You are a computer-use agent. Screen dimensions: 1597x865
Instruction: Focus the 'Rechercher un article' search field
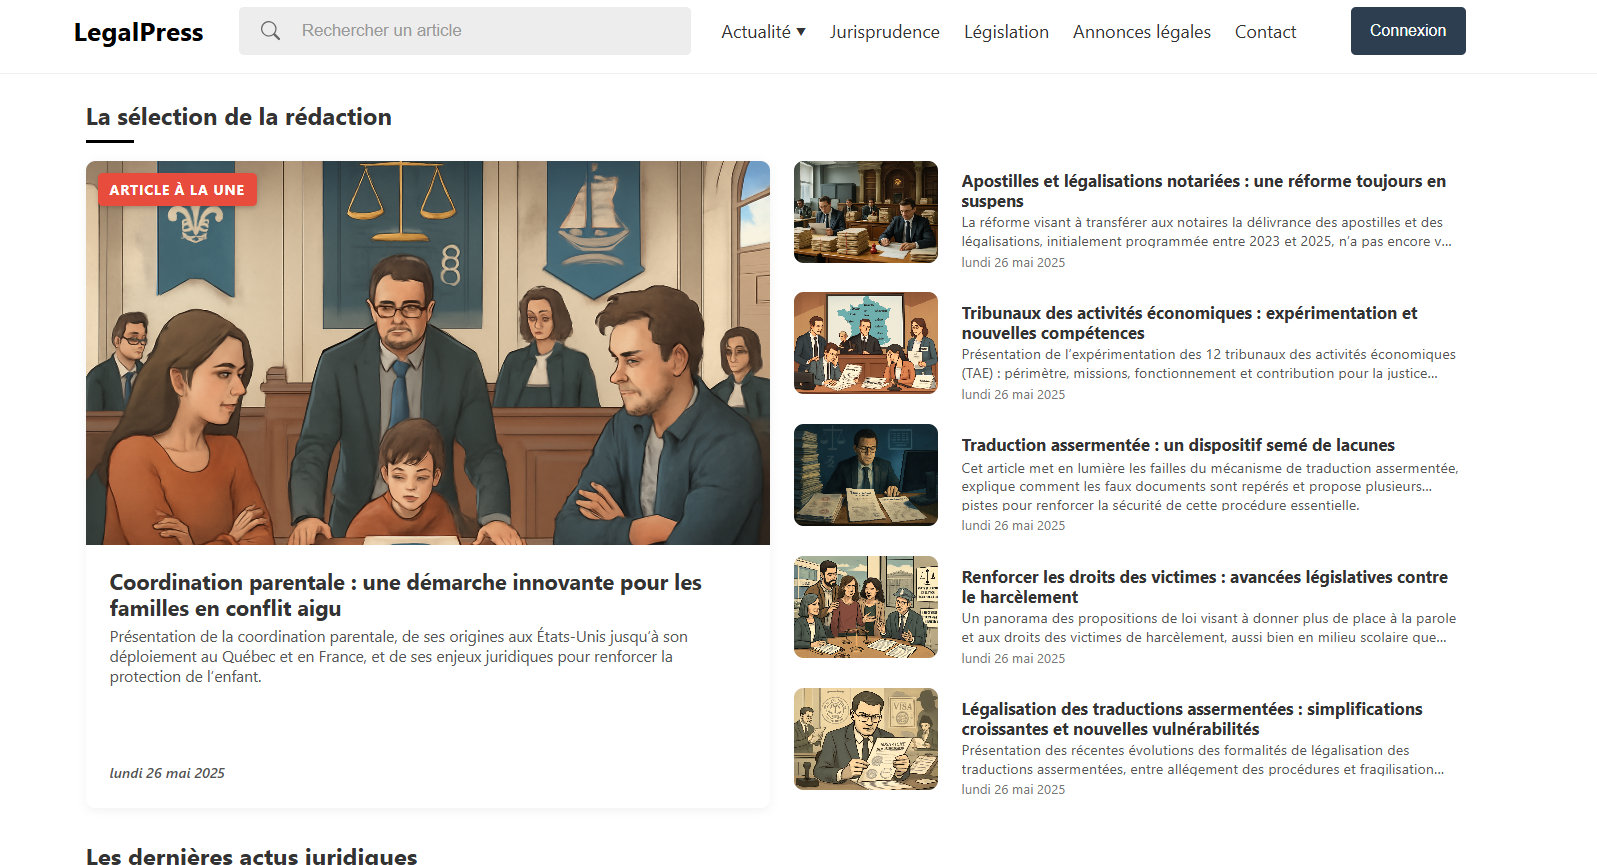tap(465, 31)
